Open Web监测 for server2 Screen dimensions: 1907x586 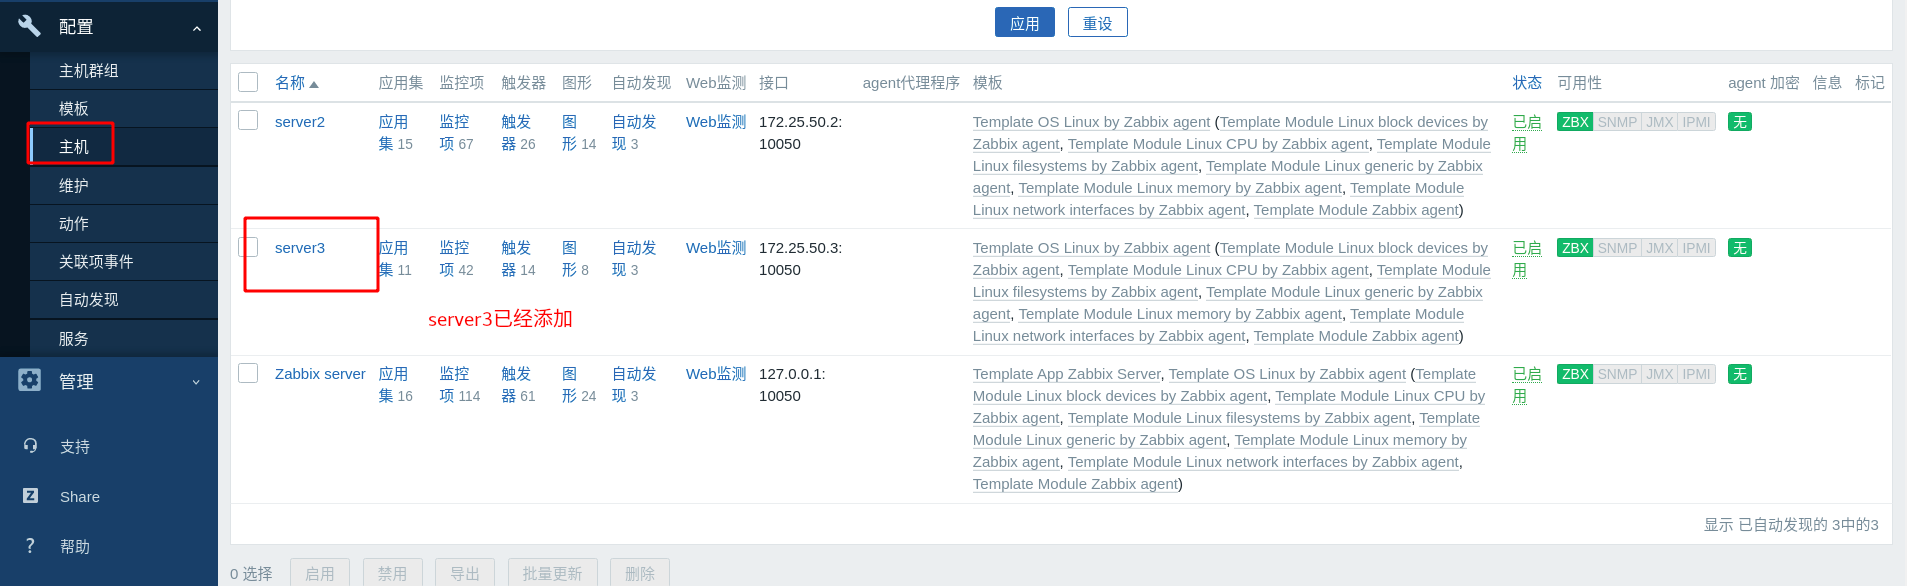[x=716, y=122]
